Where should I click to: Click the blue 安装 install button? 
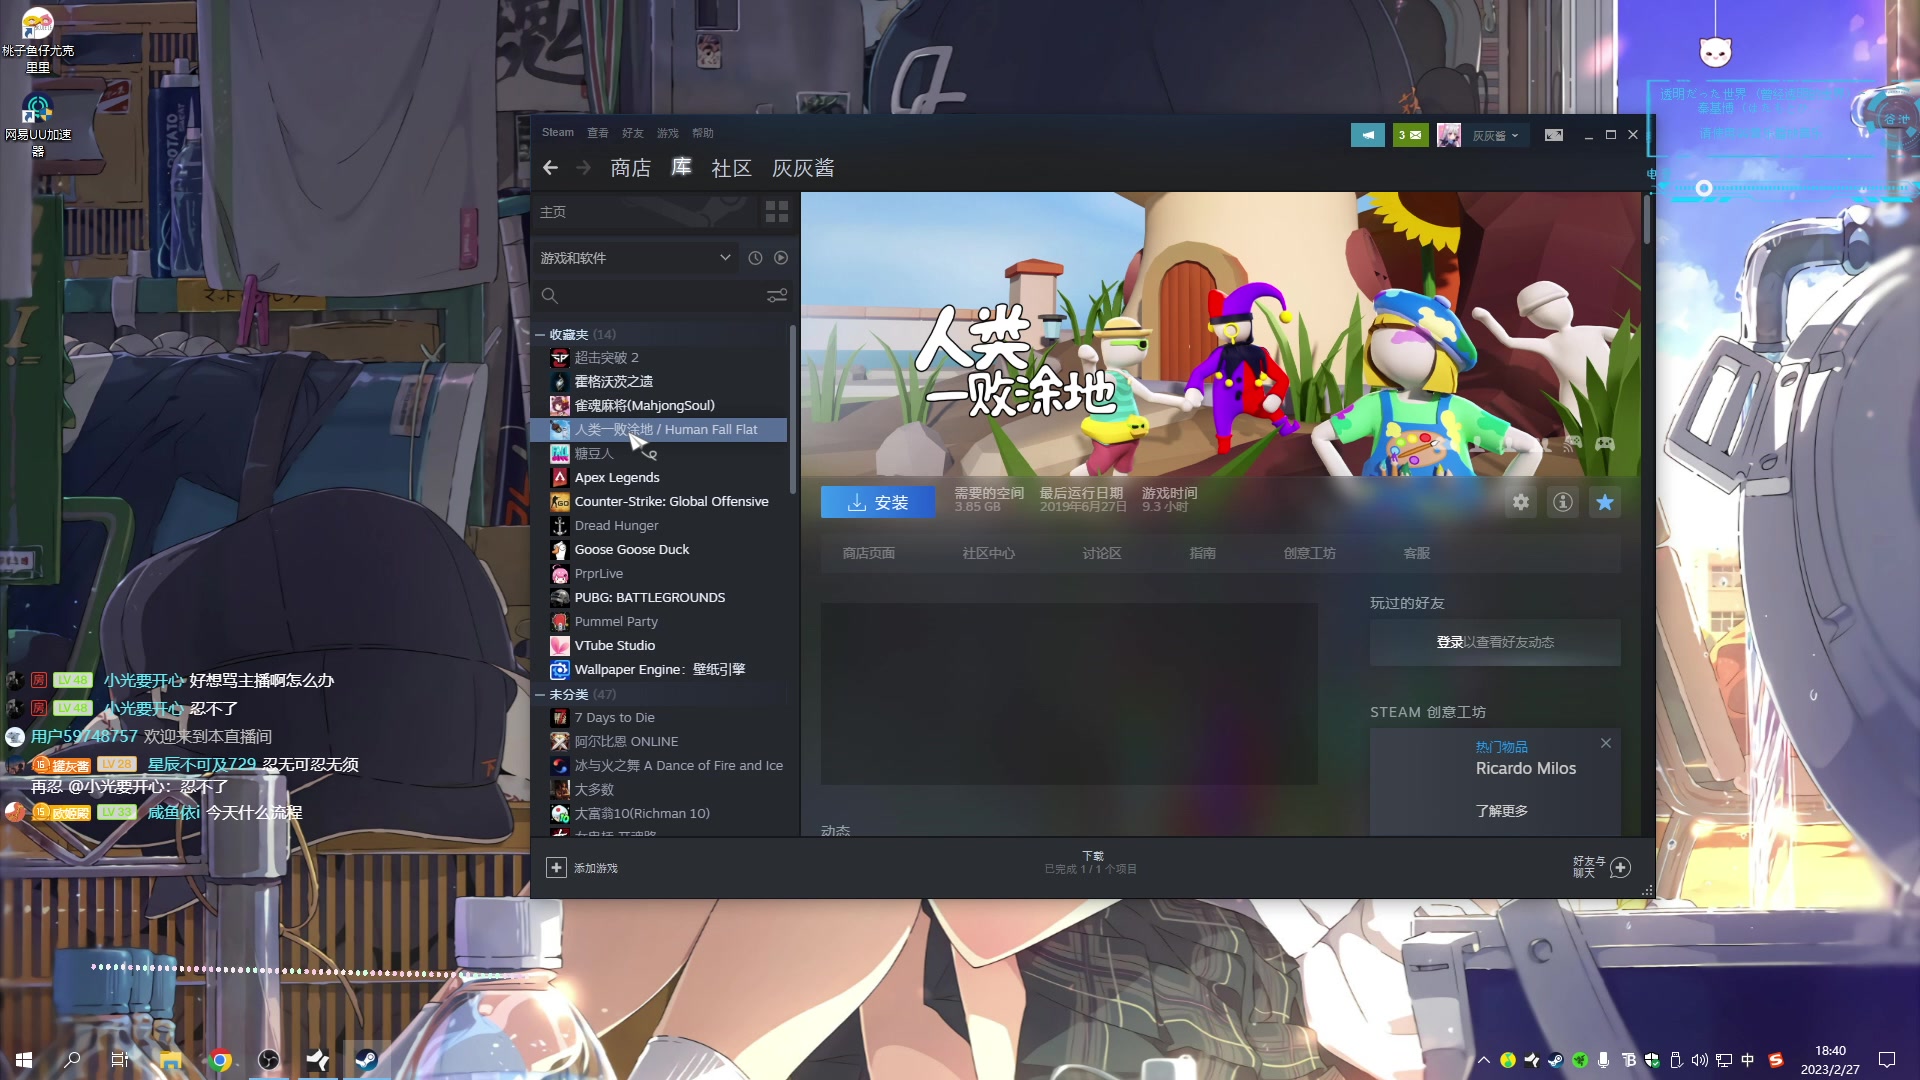point(878,502)
